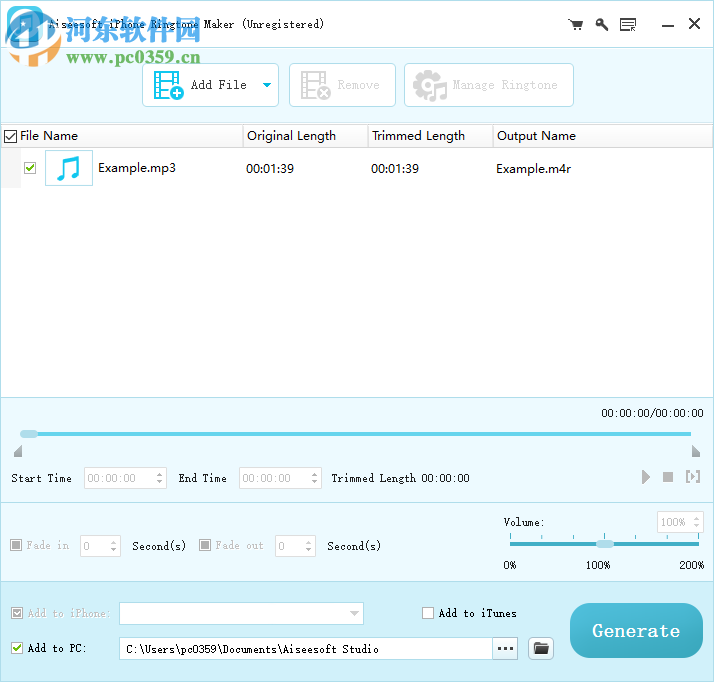The image size is (714, 682).
Task: Select the Example.mp3 file name
Action: (137, 168)
